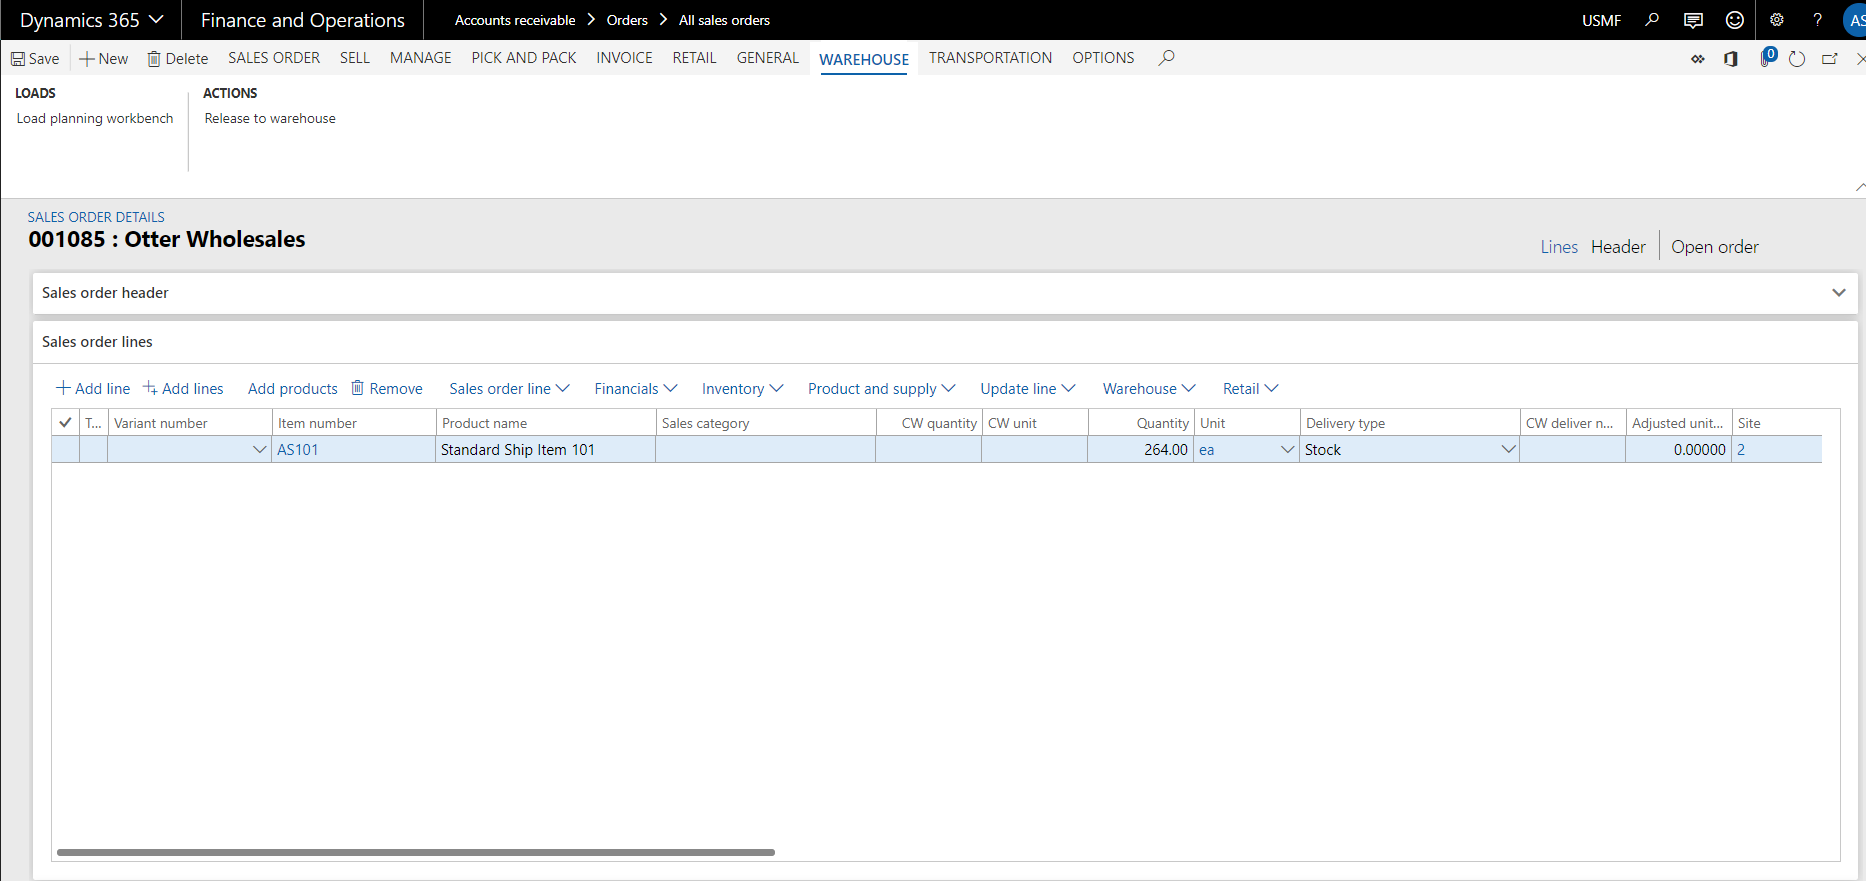Open Office integration icon
The height and width of the screenshot is (881, 1866).
pyautogui.click(x=1731, y=59)
